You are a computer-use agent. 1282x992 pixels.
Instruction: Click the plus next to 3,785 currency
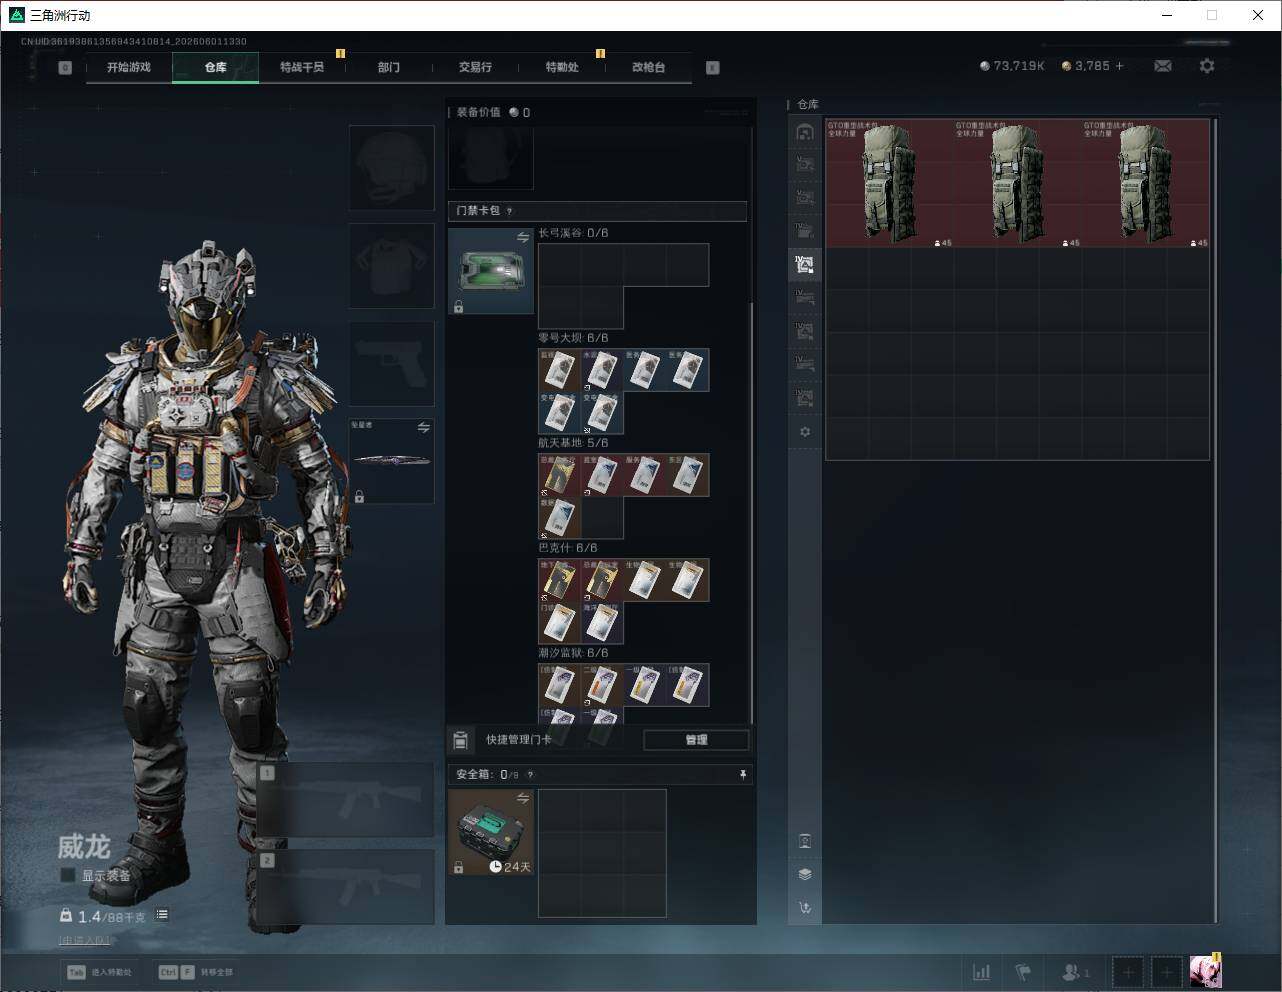[1119, 66]
